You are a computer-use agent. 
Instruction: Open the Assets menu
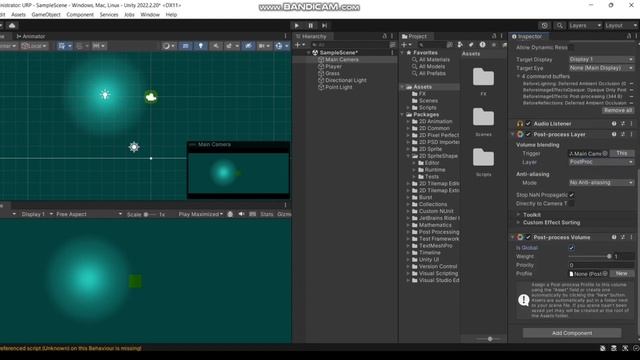pyautogui.click(x=18, y=14)
